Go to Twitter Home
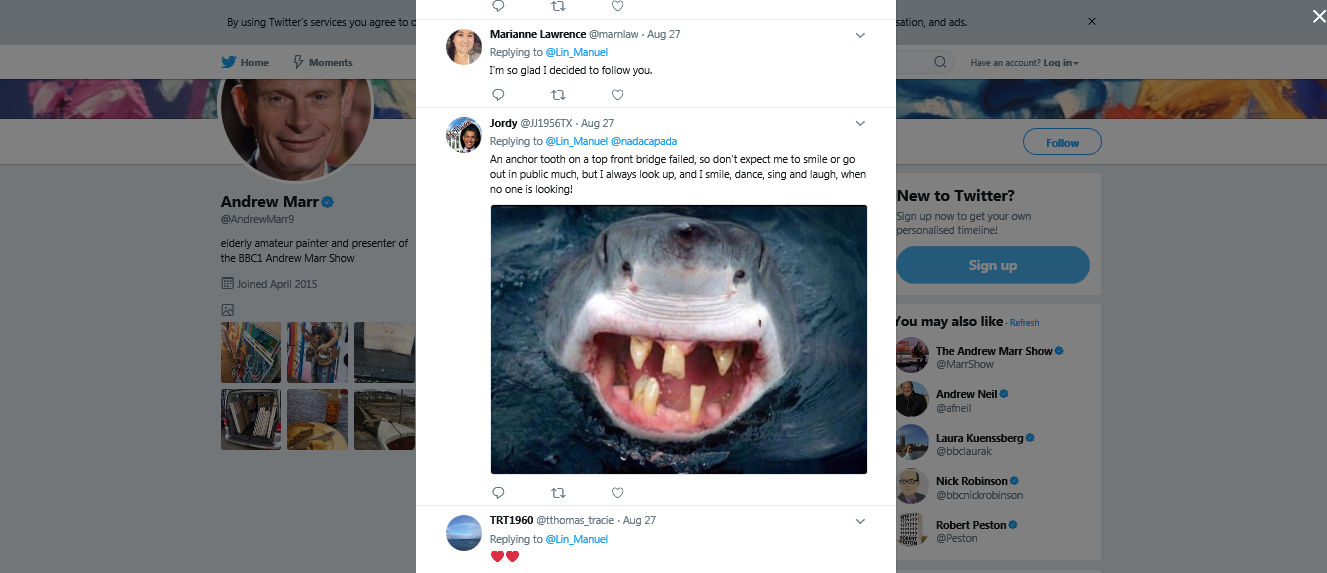The height and width of the screenshot is (573, 1327). (x=245, y=62)
